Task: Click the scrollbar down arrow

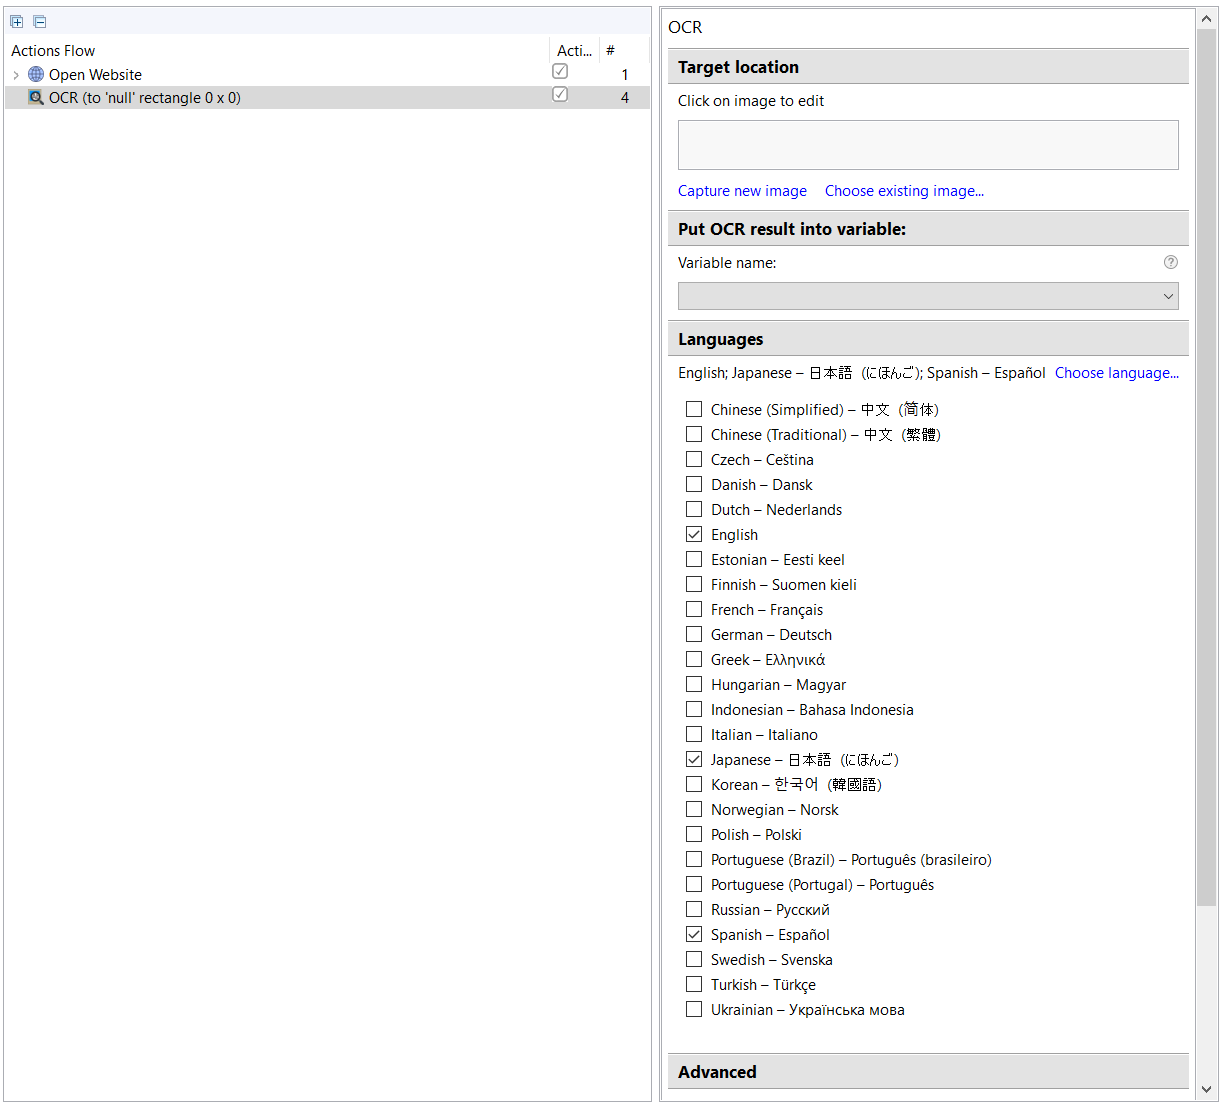Action: 1207,1090
